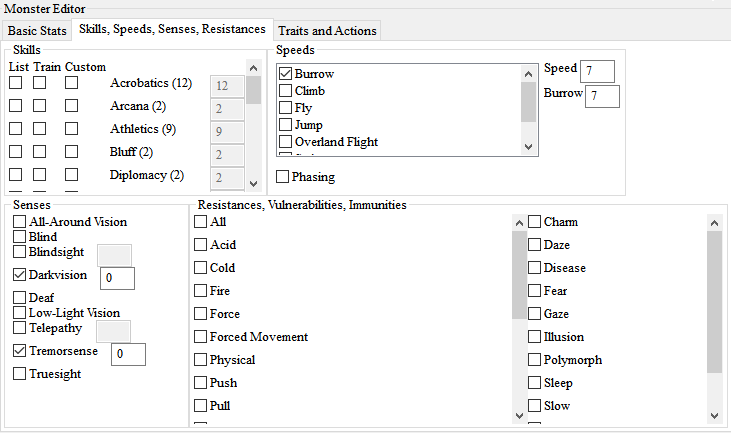Screen dimensions: 731x433
Task: Switch to the Basic Stats tab
Action: tap(37, 30)
